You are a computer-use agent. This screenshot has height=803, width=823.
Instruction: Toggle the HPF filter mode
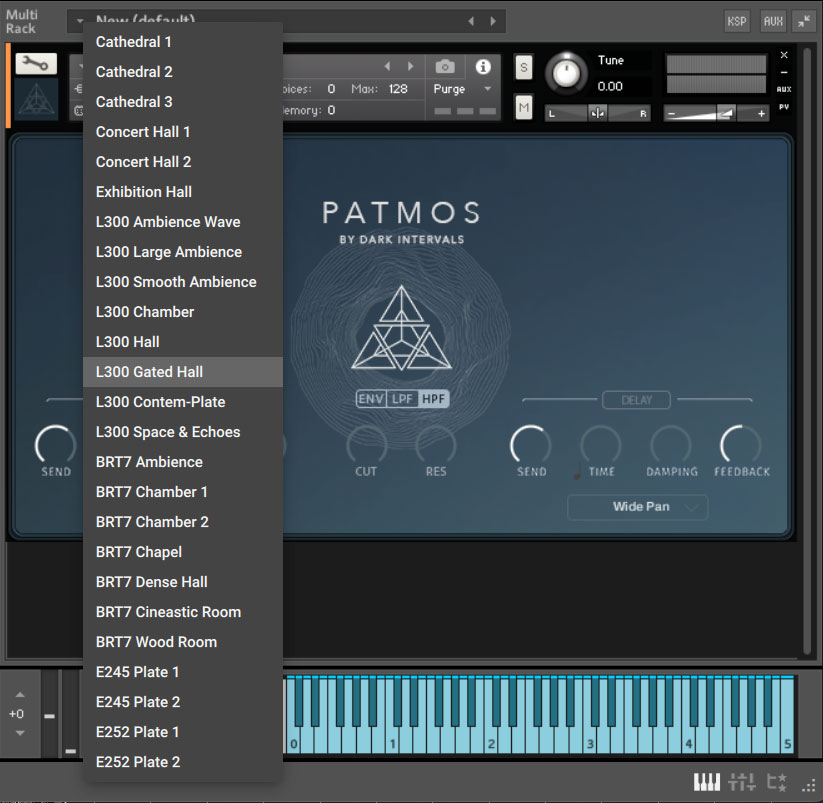[x=434, y=399]
